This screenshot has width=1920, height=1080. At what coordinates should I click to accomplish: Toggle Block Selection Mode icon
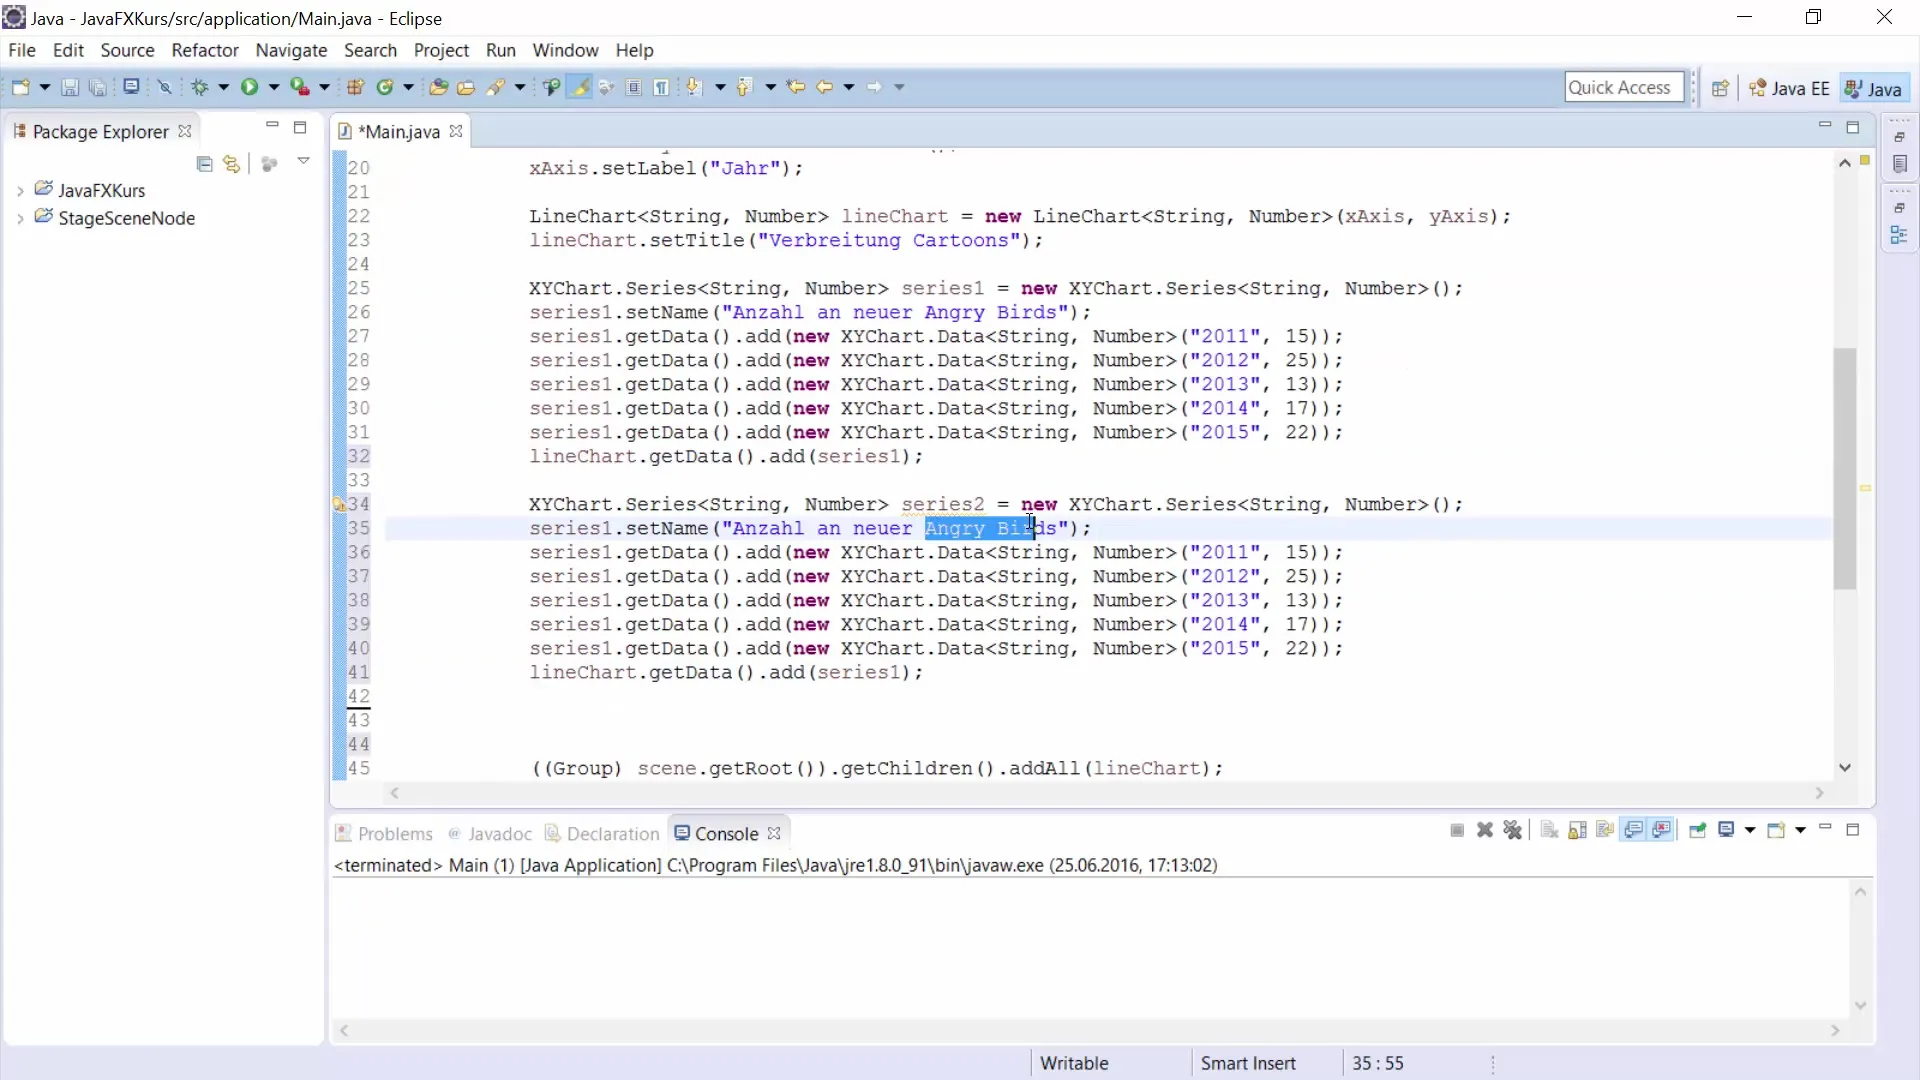point(634,88)
